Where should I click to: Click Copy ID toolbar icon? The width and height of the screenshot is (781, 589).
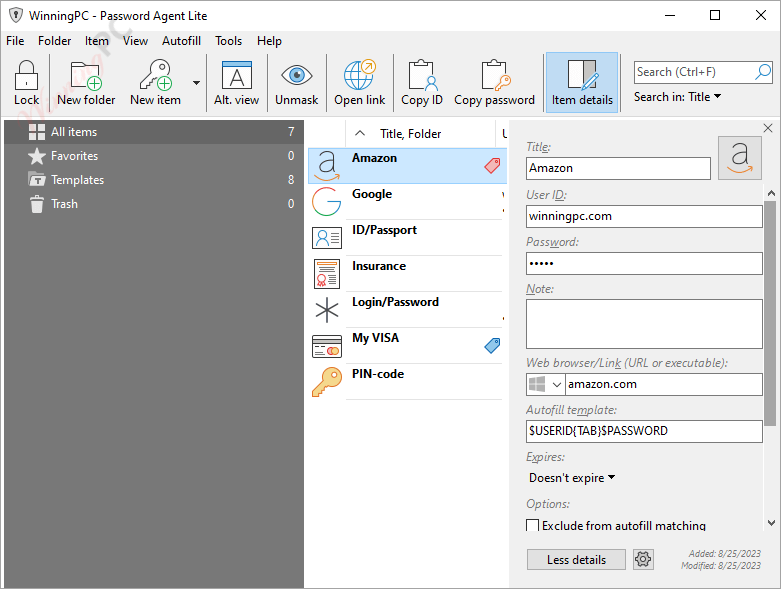(x=422, y=83)
